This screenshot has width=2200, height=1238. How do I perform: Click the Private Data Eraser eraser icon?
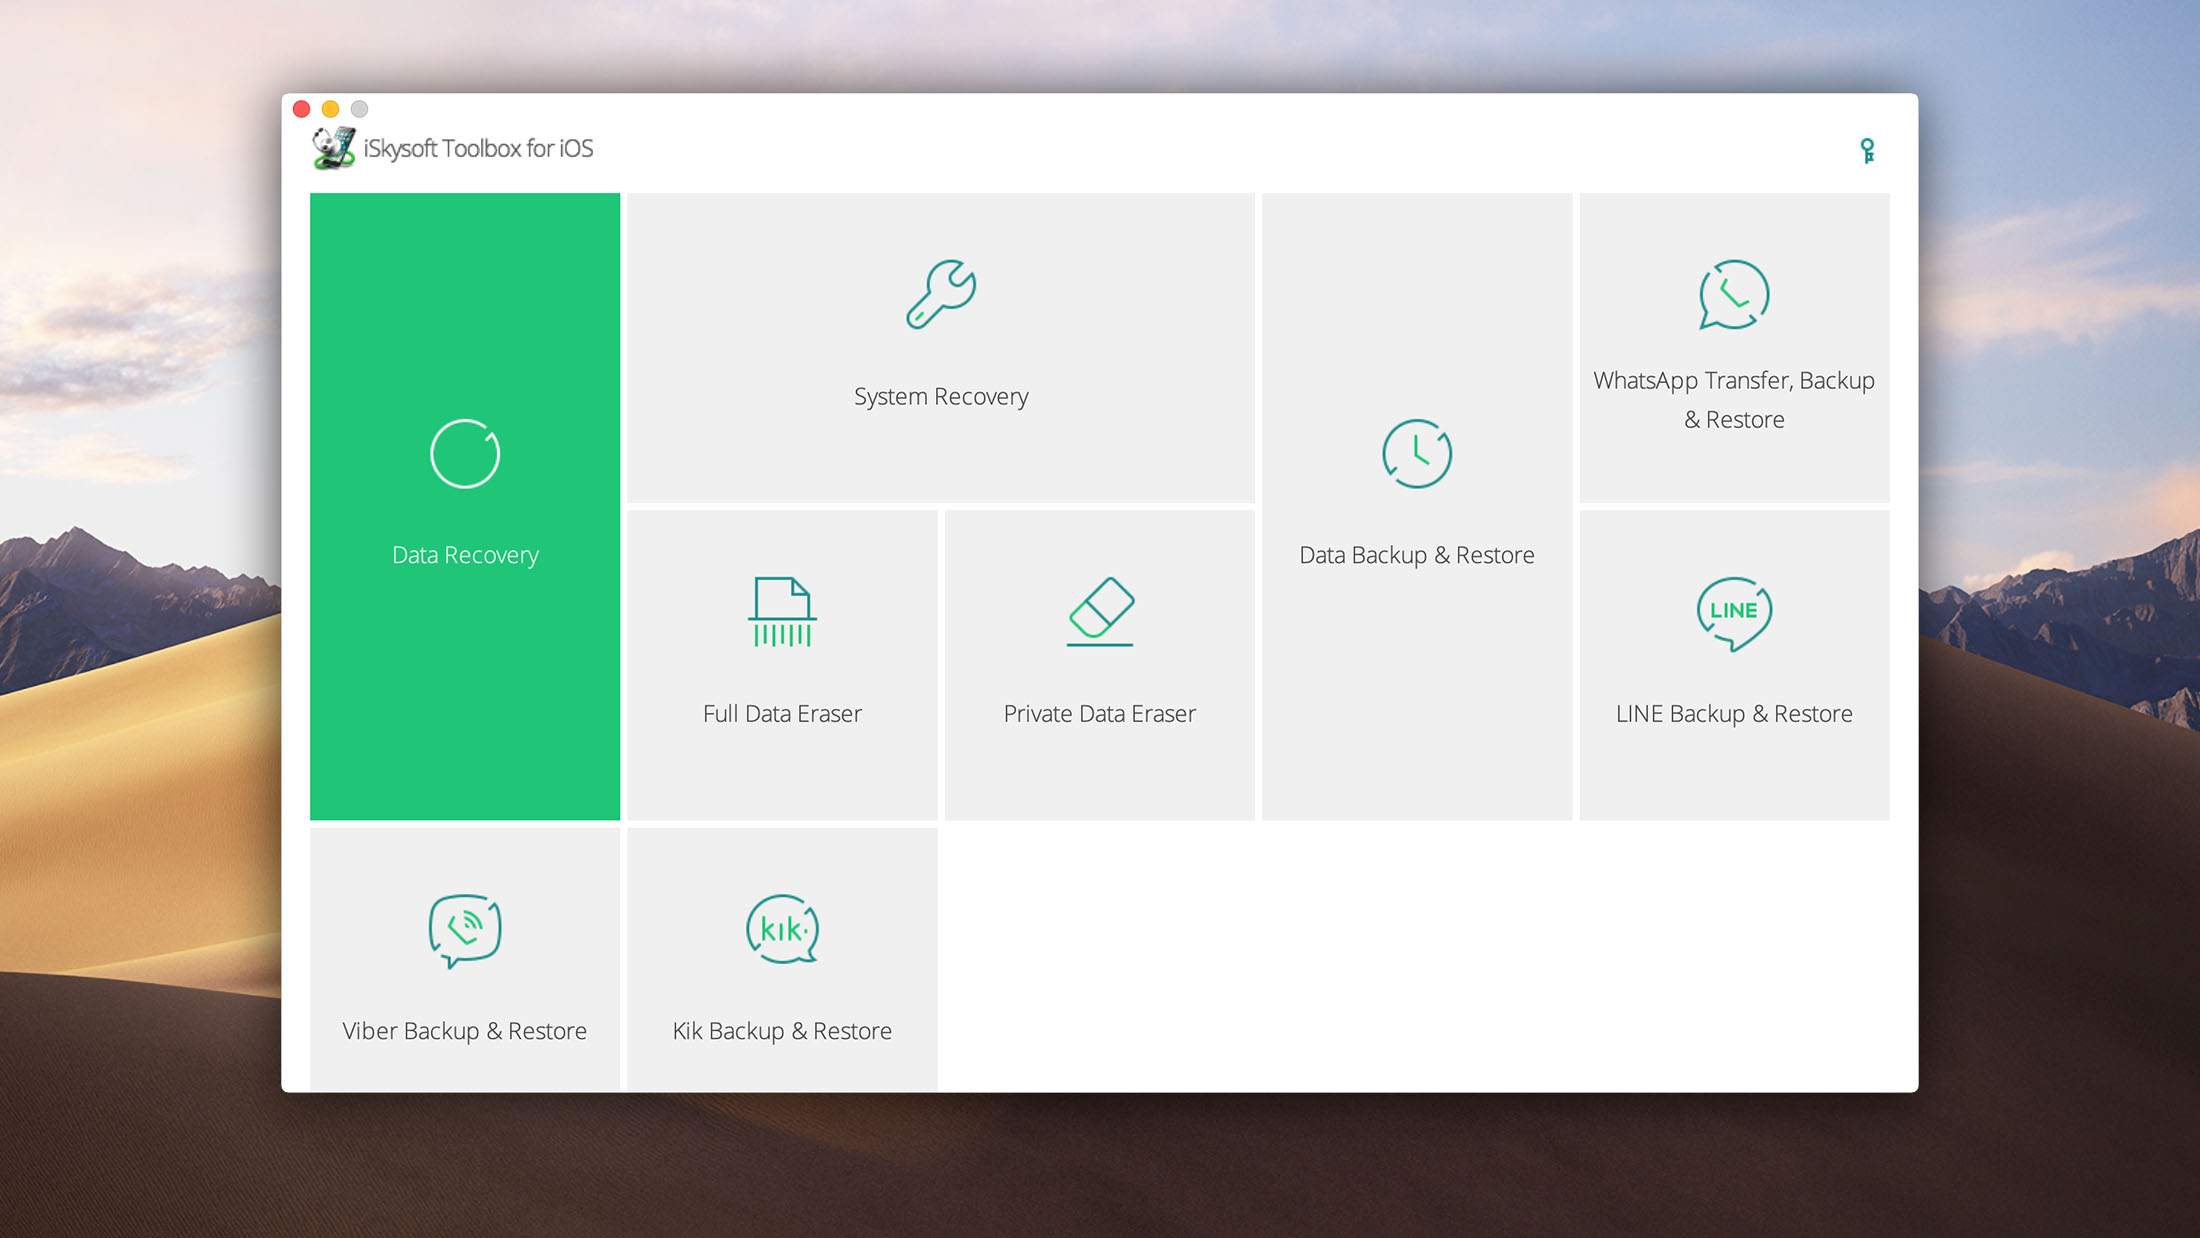pyautogui.click(x=1100, y=611)
